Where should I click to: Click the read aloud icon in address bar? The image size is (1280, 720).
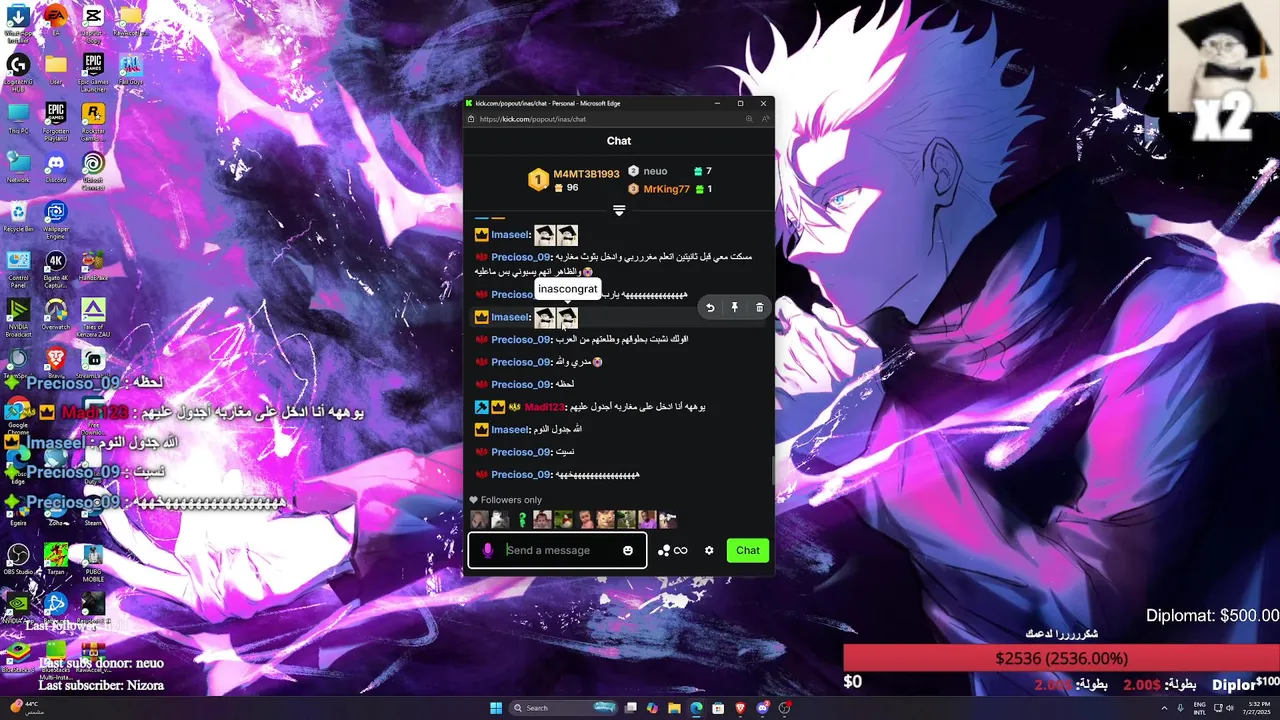(765, 119)
